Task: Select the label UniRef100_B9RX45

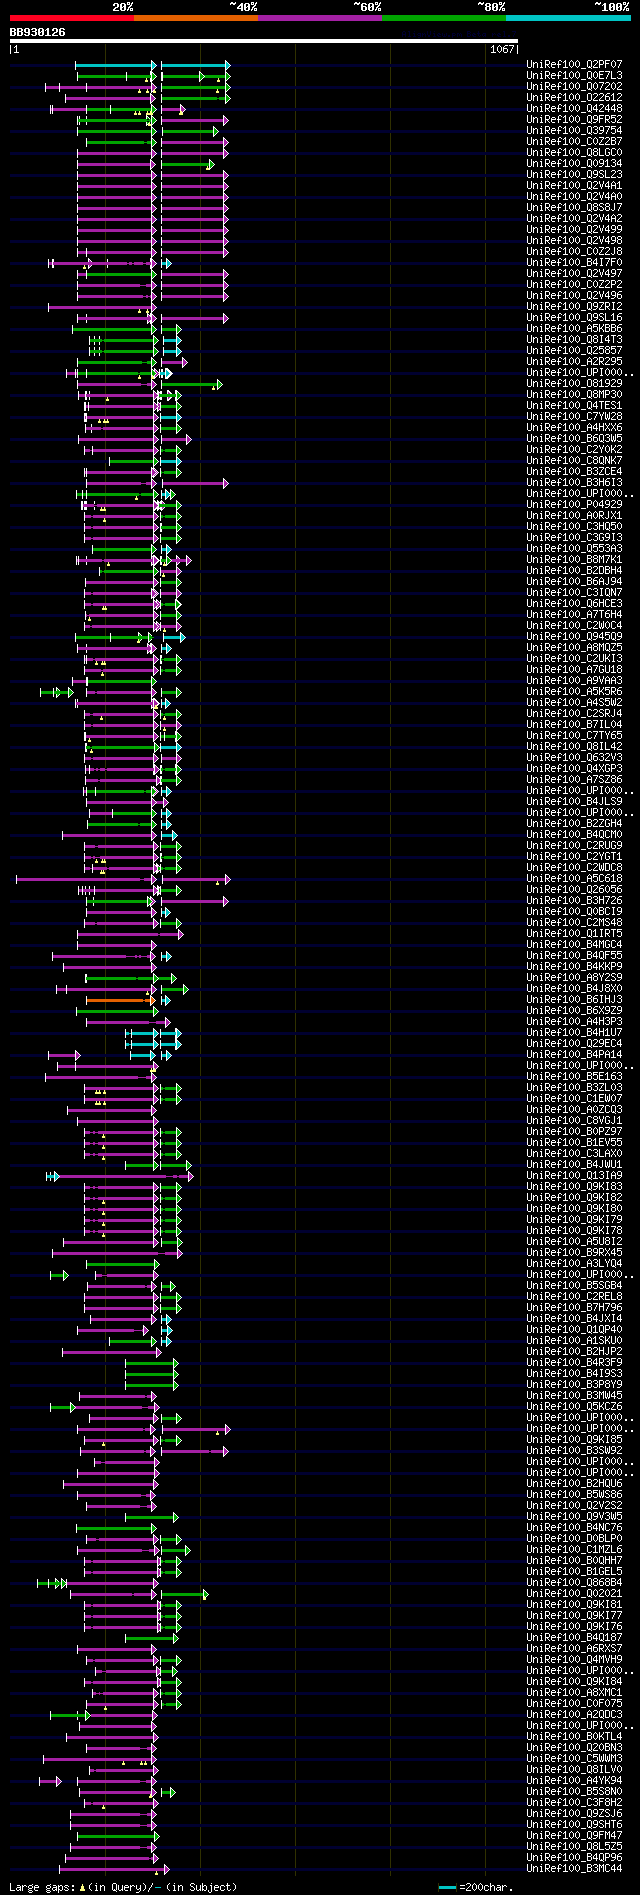Action: click(x=574, y=1253)
